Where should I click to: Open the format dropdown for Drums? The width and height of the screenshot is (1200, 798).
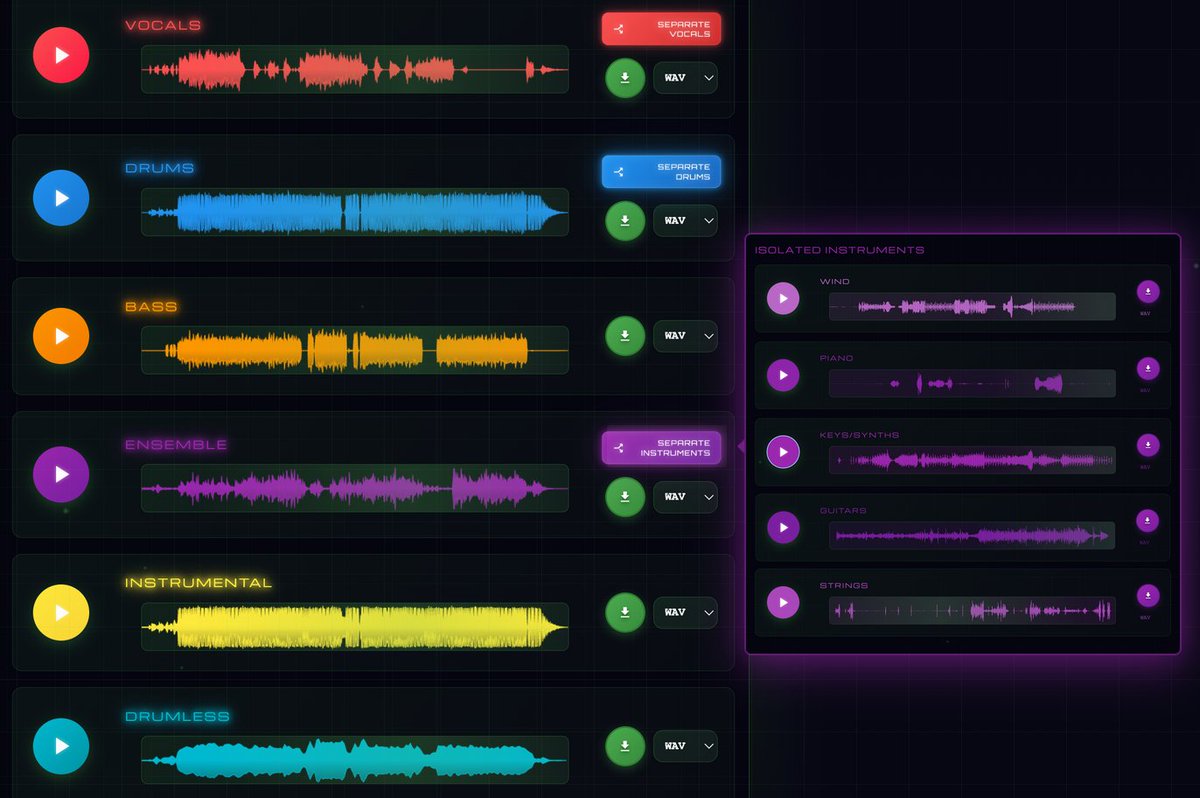coord(685,220)
